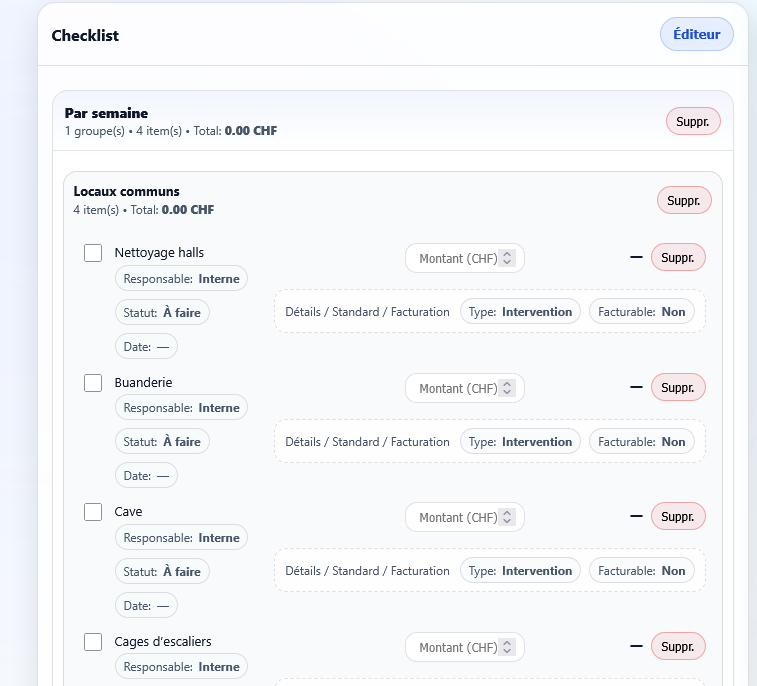Screen dimensions: 757x686
Task: Open the Responsable selector for Nettoyage halls
Action: coord(181,279)
